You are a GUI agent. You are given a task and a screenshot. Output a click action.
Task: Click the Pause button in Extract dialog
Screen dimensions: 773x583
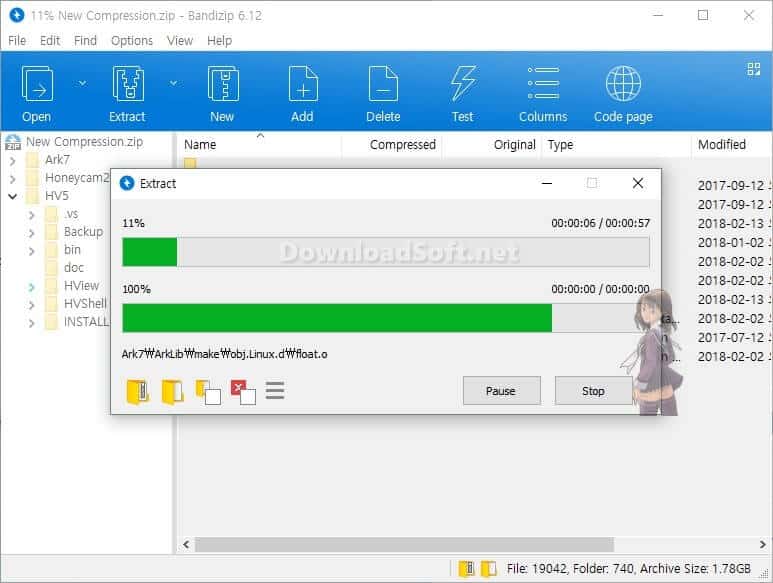point(501,391)
